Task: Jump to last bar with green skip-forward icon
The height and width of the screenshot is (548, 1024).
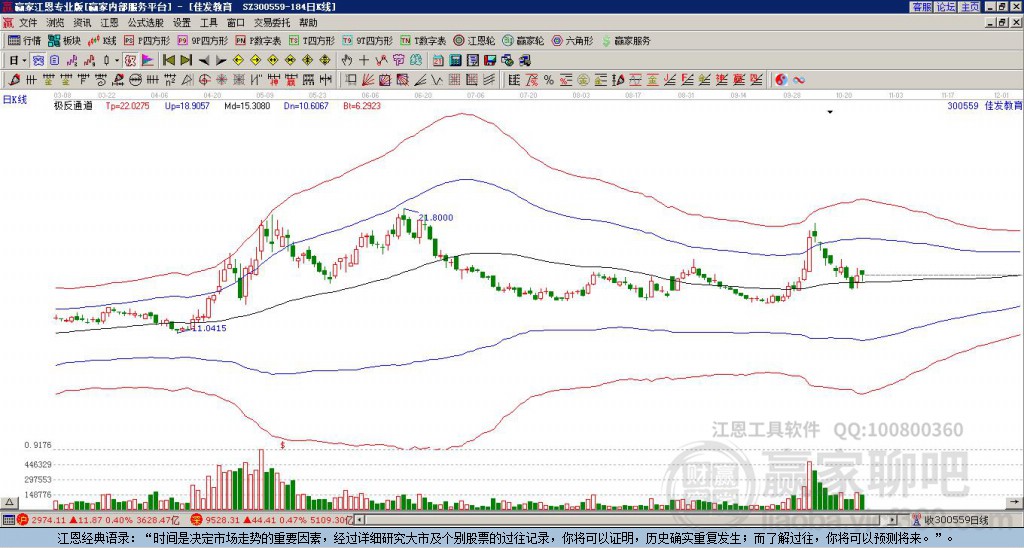Action: 186,61
